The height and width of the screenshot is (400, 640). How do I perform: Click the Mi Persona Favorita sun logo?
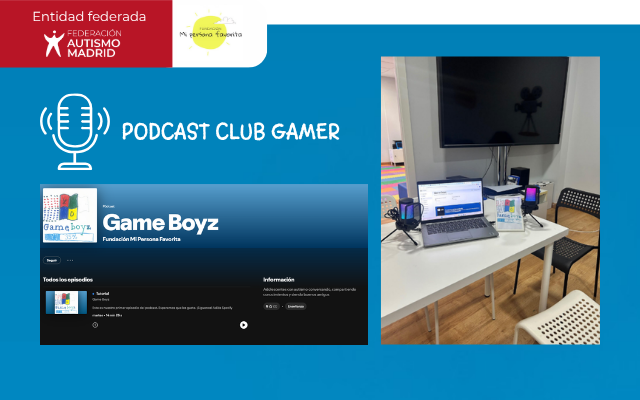point(210,33)
